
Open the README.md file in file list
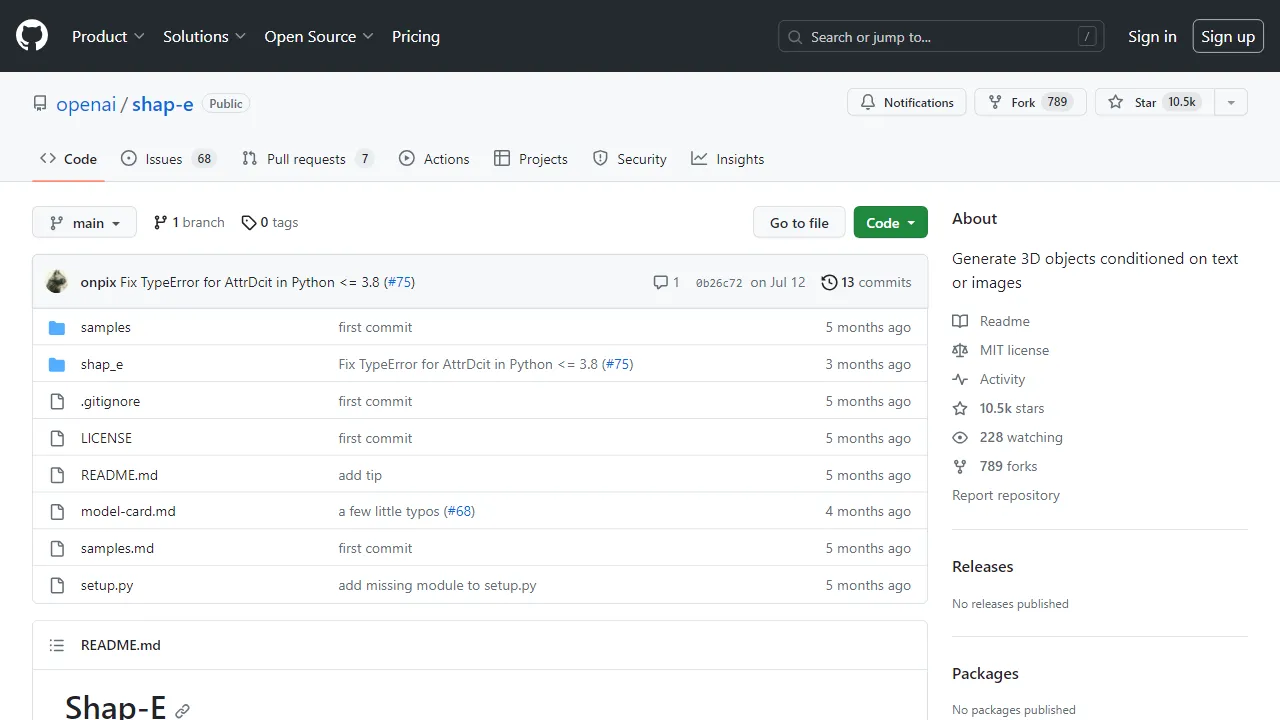point(119,475)
